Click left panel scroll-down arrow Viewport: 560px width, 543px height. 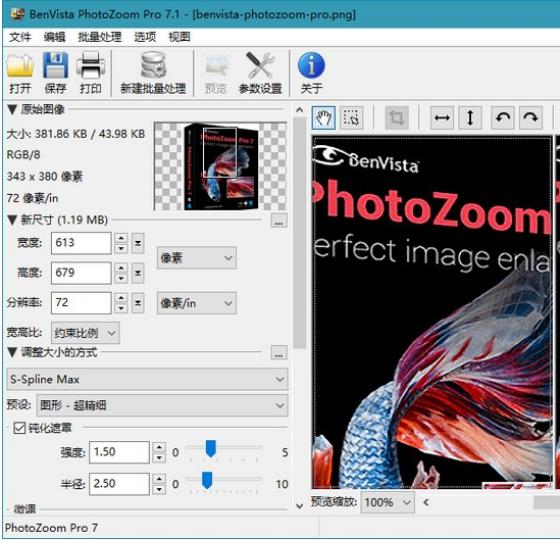[300, 506]
